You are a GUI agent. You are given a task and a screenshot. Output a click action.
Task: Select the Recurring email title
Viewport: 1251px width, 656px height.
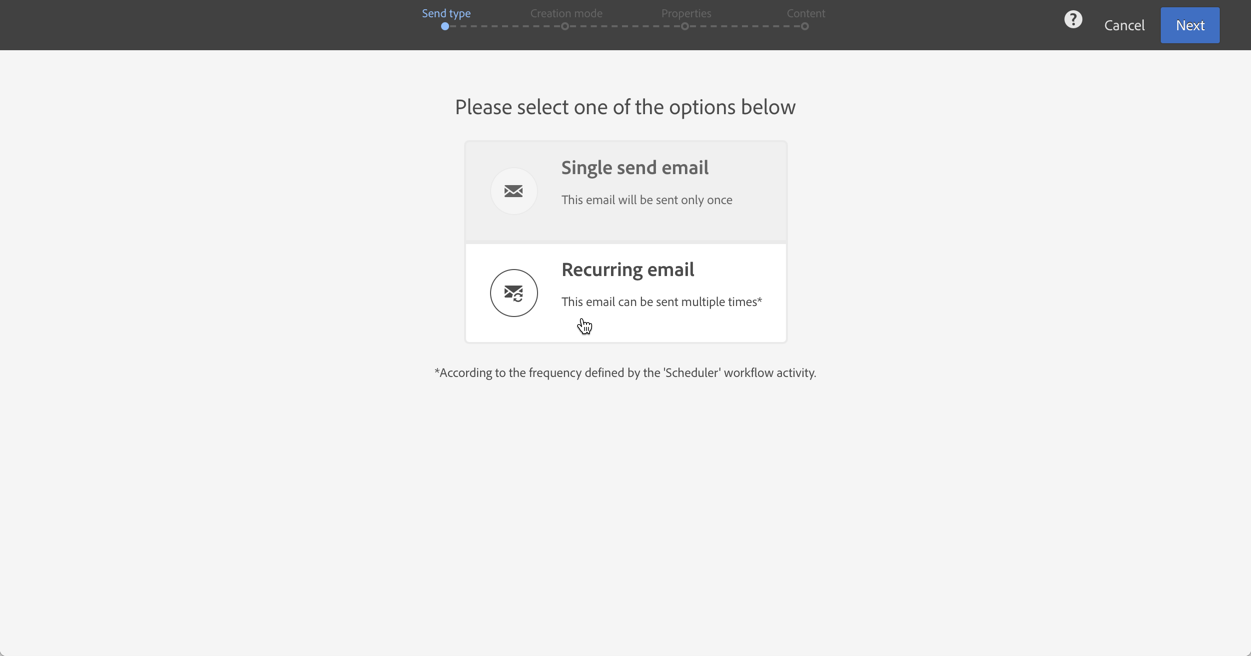(628, 269)
